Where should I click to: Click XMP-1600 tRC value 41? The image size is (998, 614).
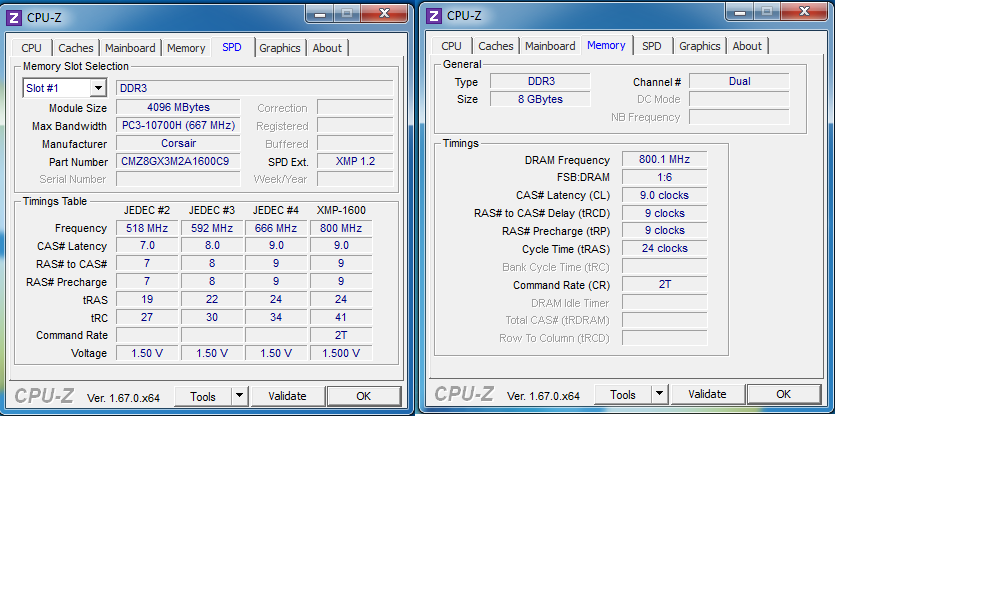coord(341,317)
